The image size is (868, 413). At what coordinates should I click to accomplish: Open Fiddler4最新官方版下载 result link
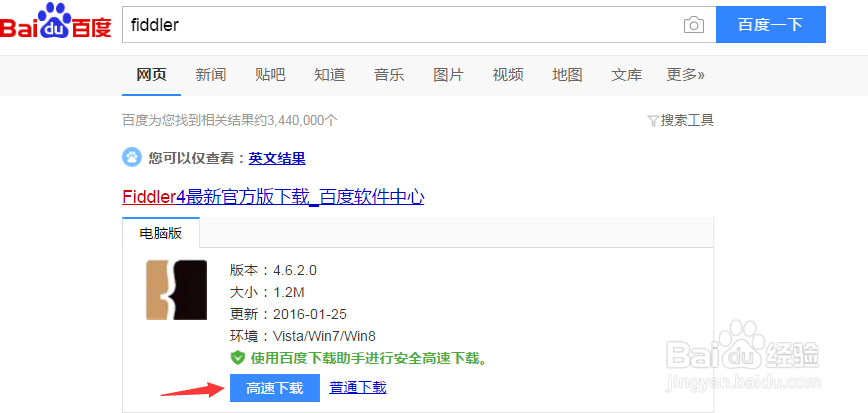point(273,197)
